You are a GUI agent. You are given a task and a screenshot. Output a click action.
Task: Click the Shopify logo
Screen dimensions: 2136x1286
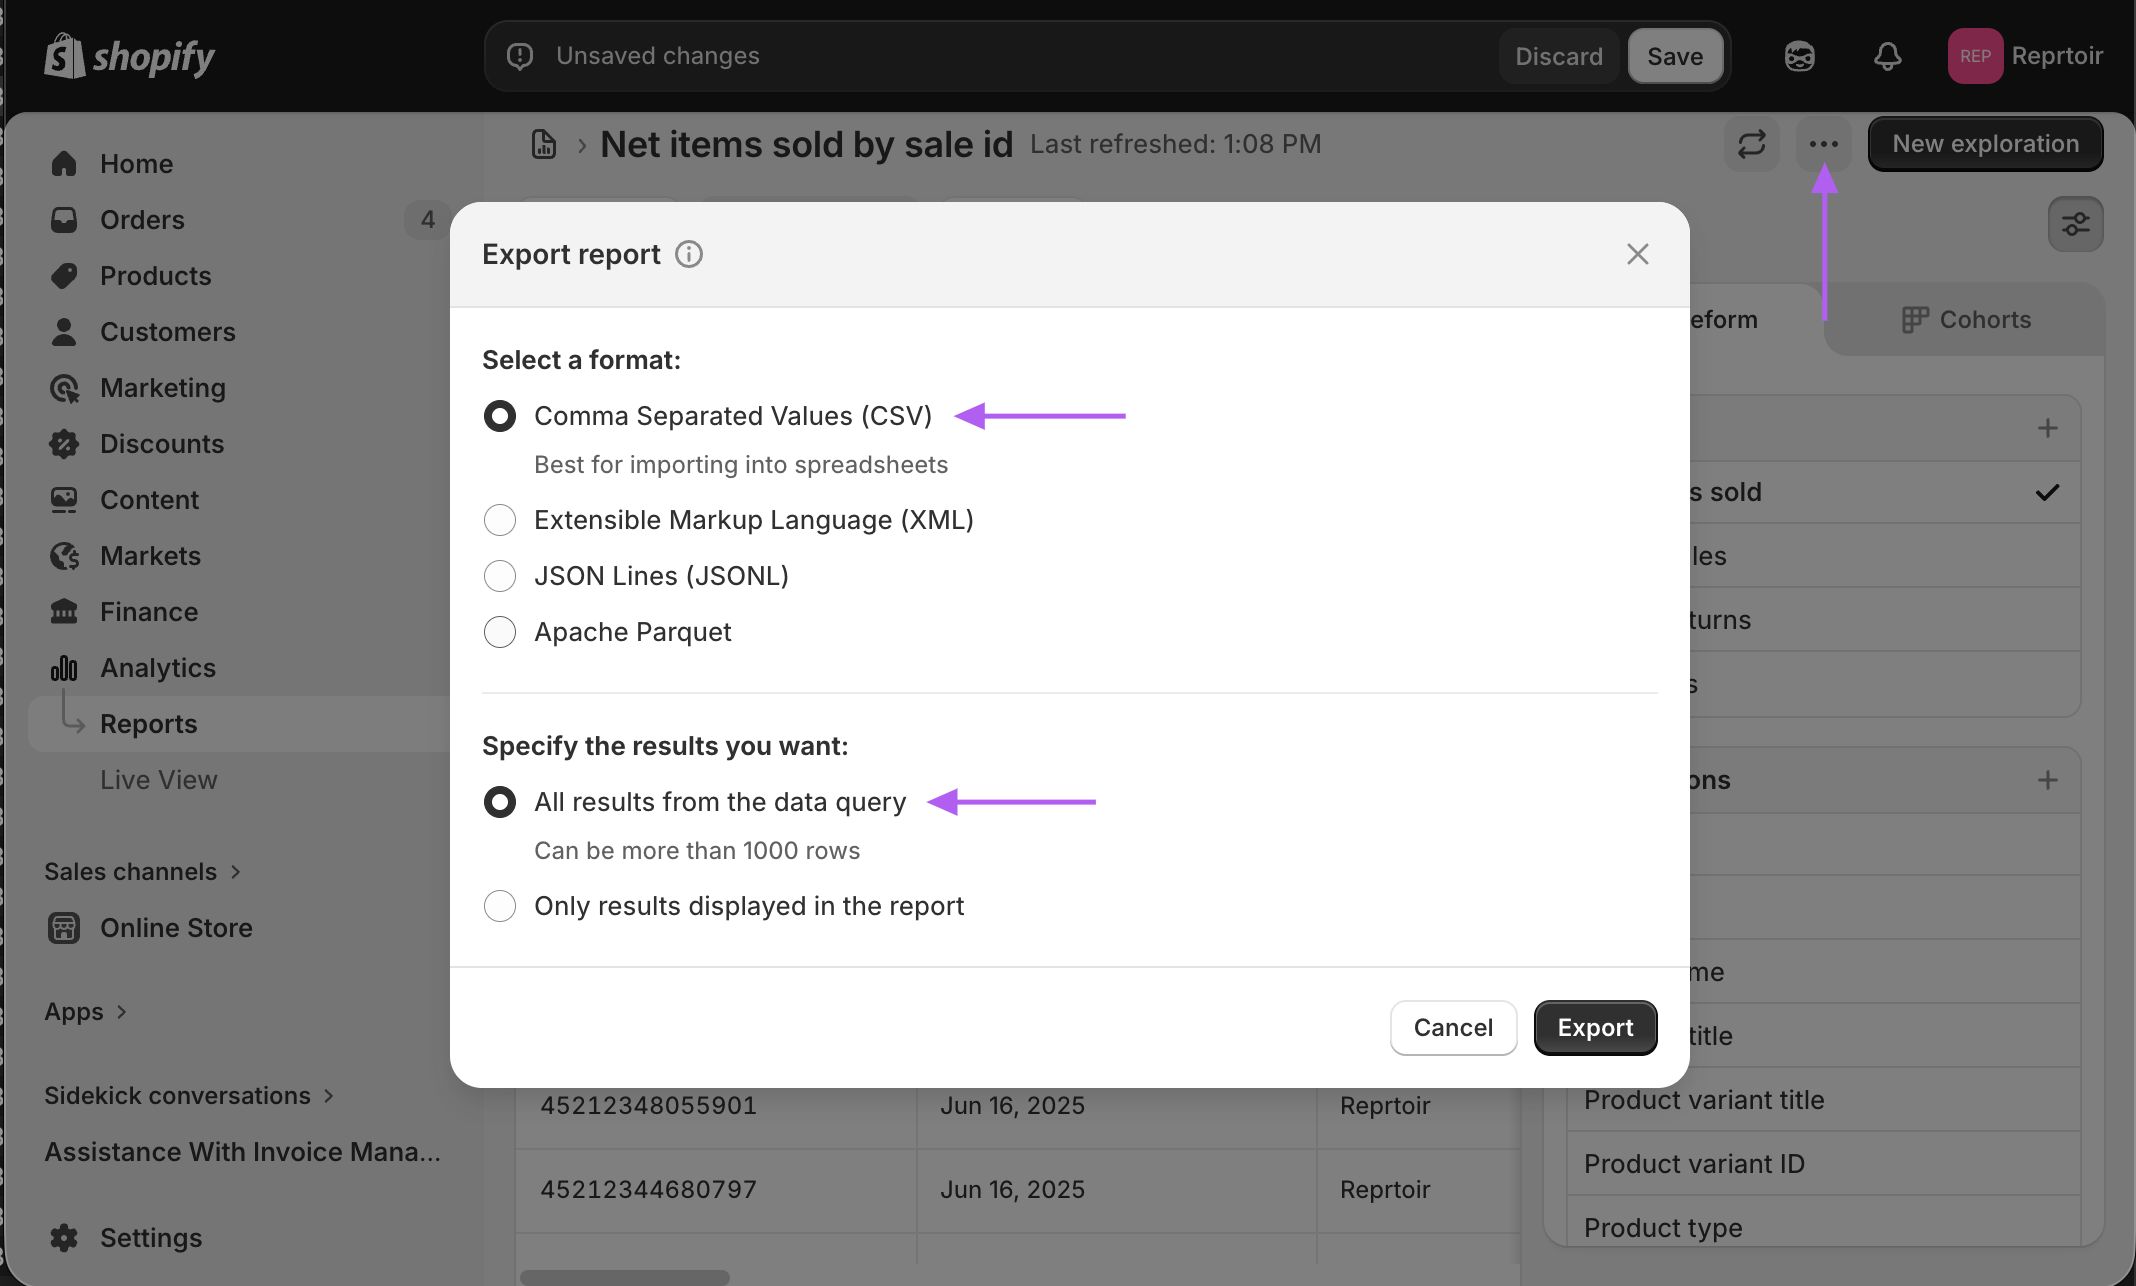click(x=130, y=56)
